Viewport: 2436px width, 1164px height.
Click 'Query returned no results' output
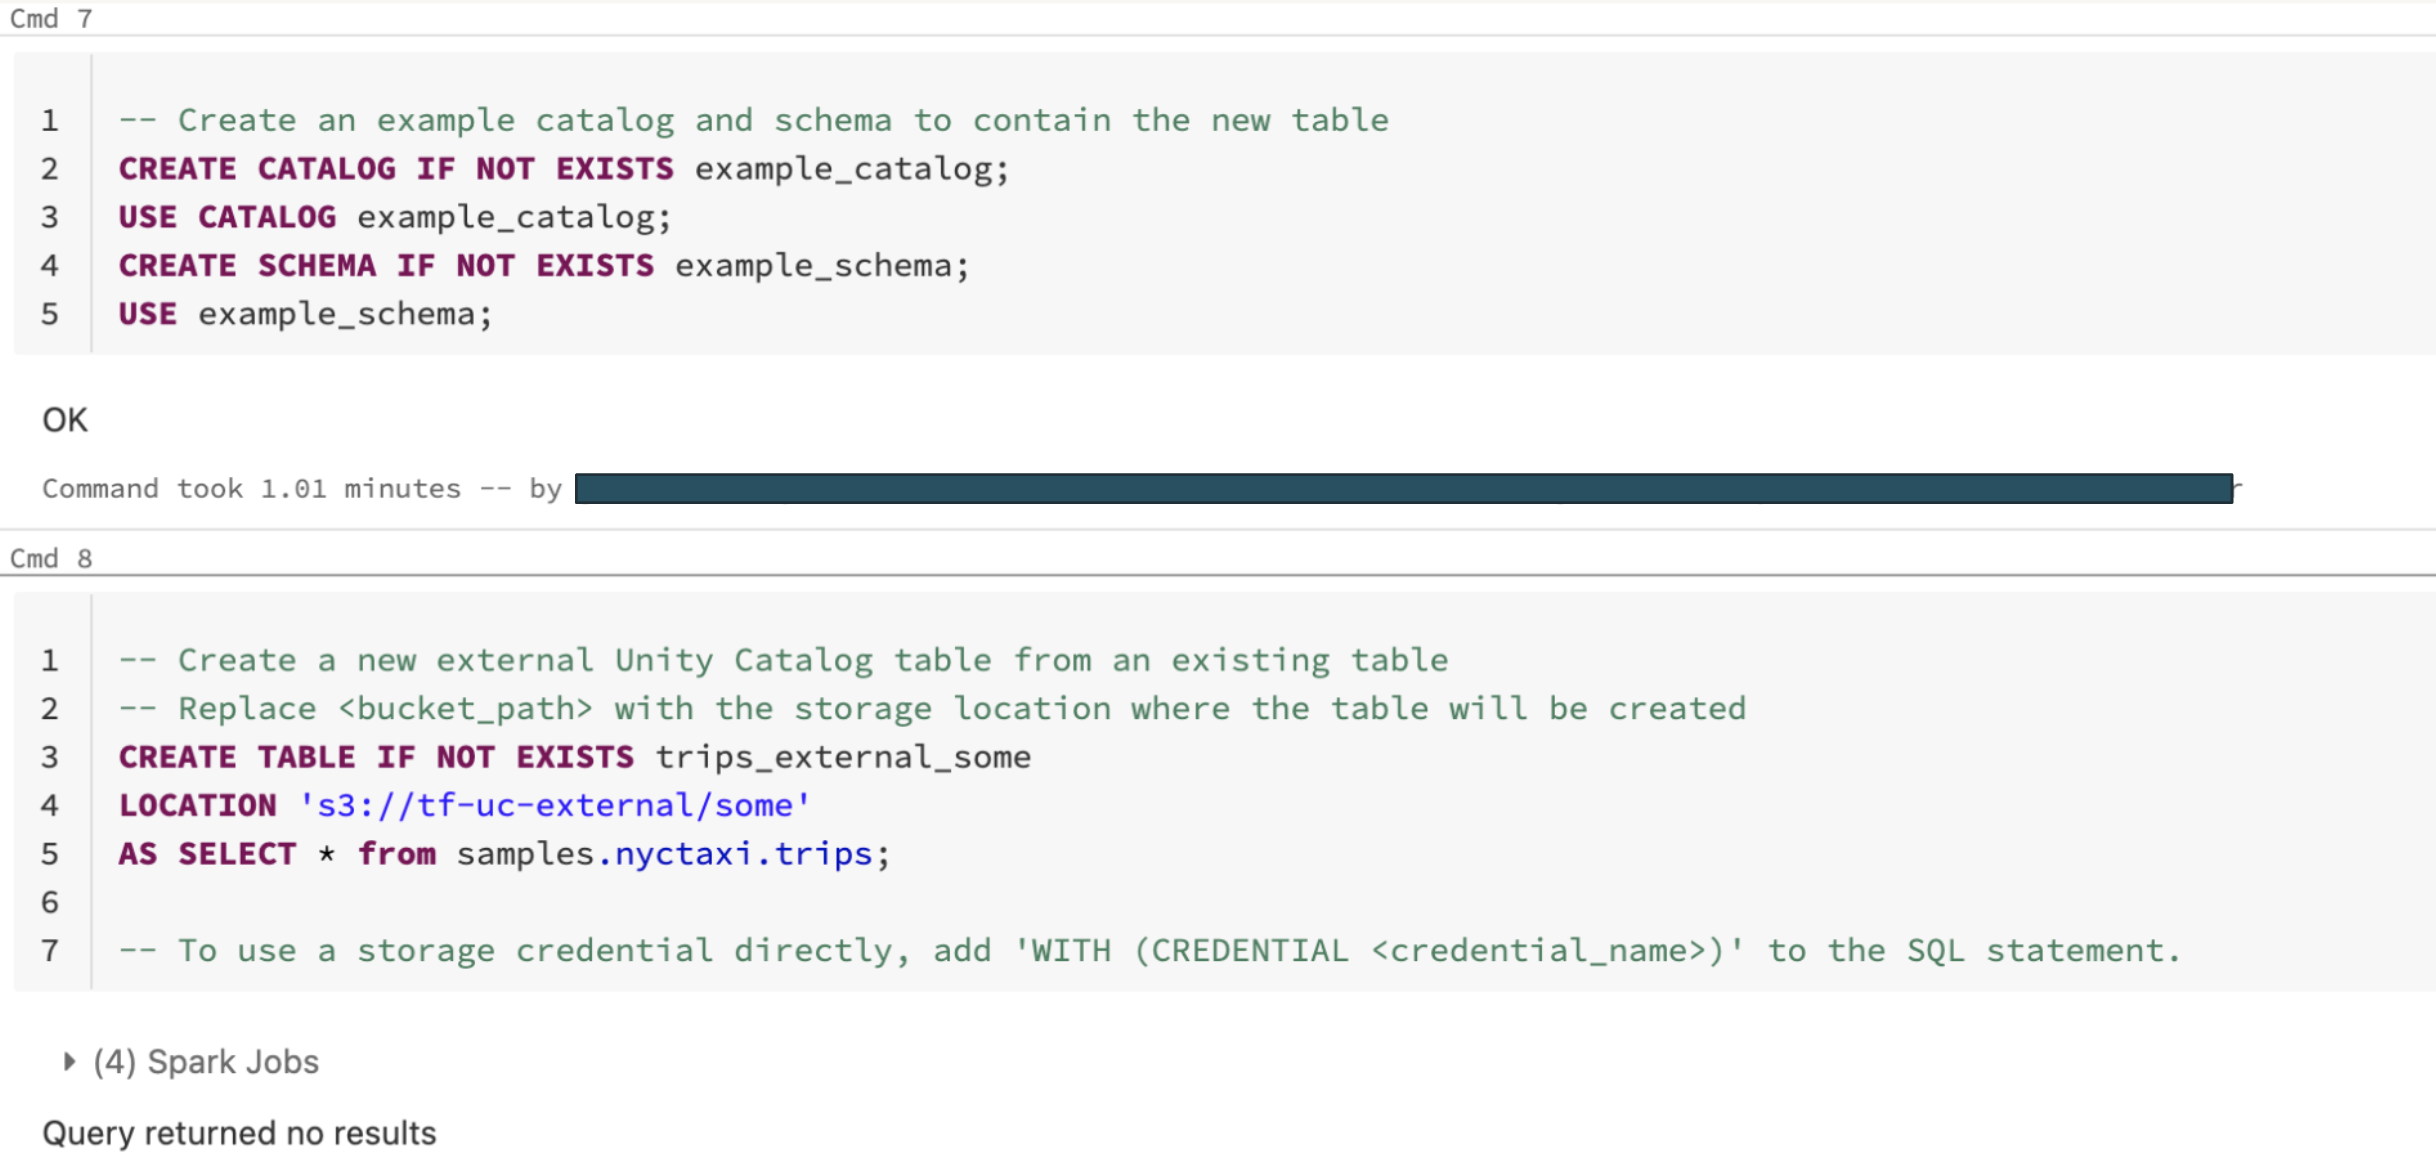239,1133
